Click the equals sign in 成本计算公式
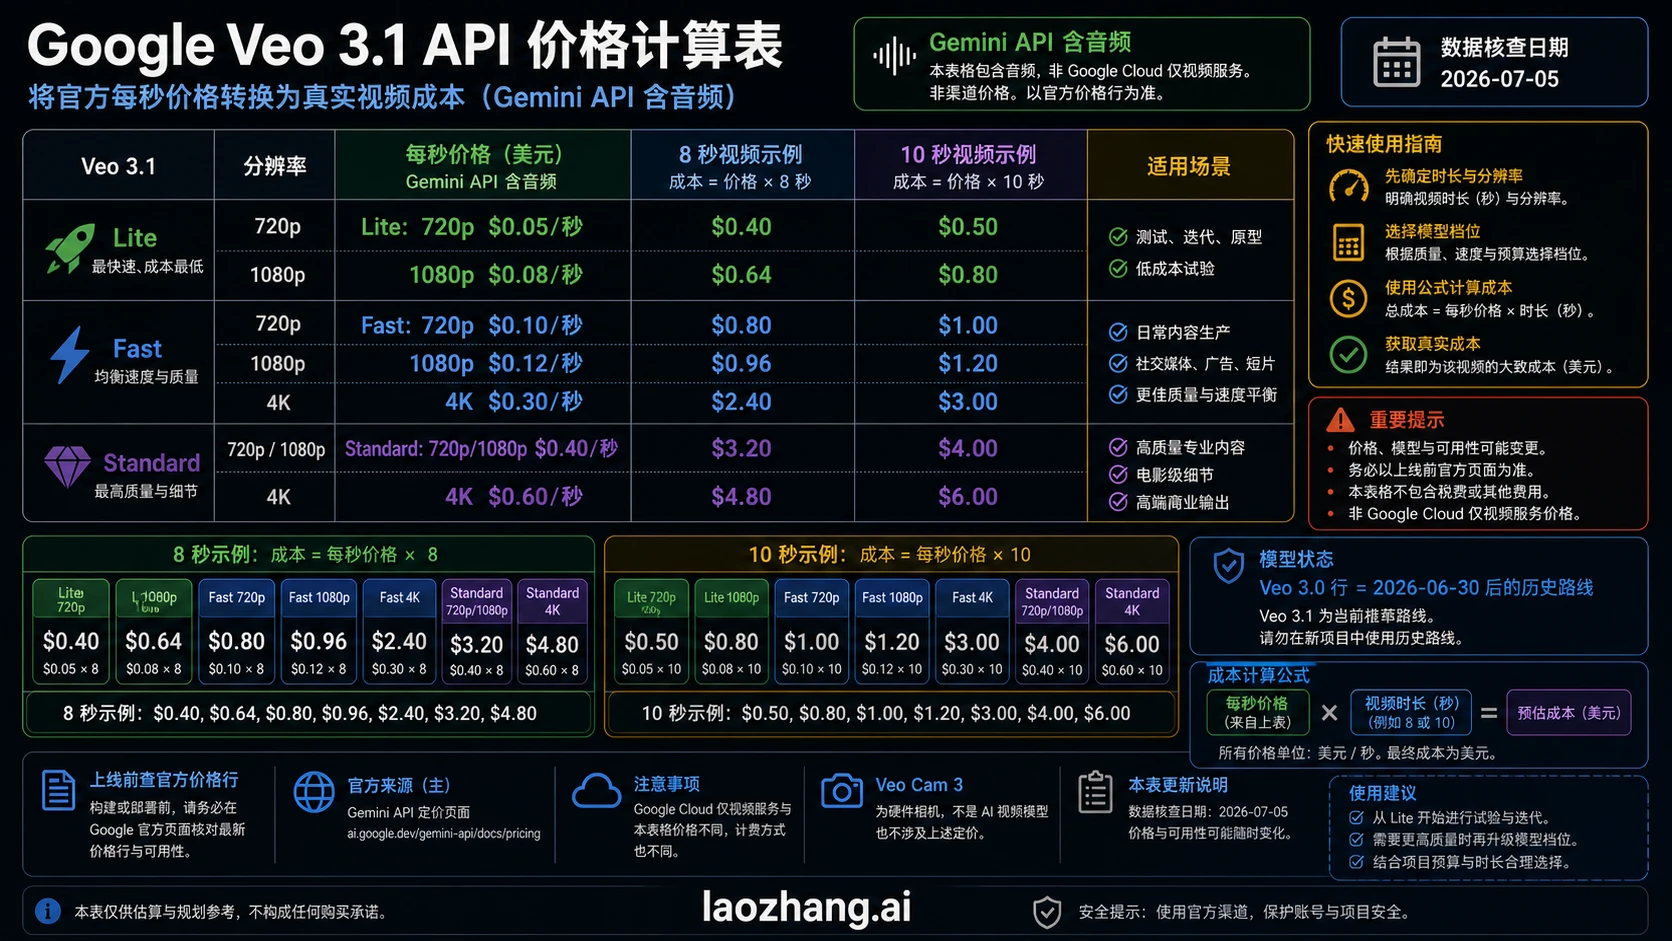Viewport: 1672px width, 941px height. point(1489,713)
